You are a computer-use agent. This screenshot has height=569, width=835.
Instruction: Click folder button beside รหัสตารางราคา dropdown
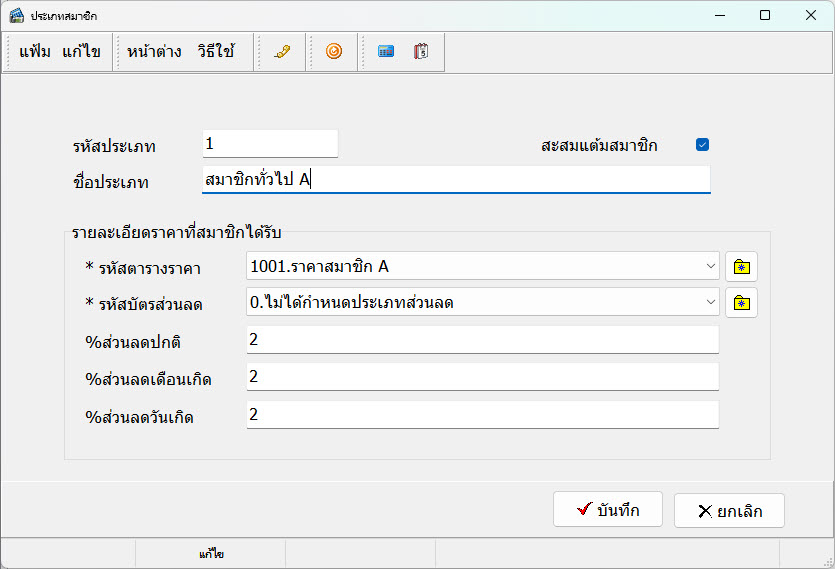[741, 267]
